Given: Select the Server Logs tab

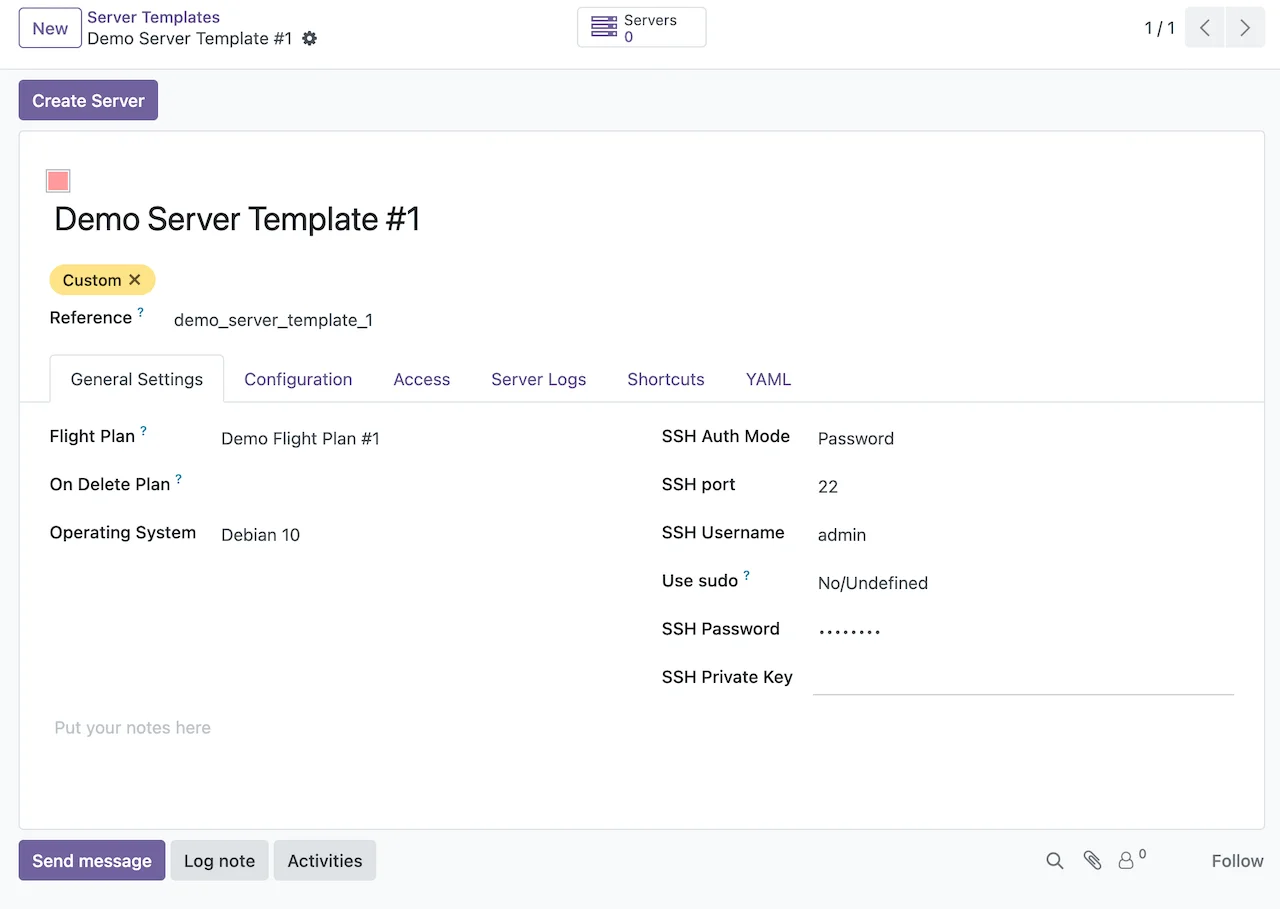Looking at the screenshot, I should pyautogui.click(x=538, y=379).
